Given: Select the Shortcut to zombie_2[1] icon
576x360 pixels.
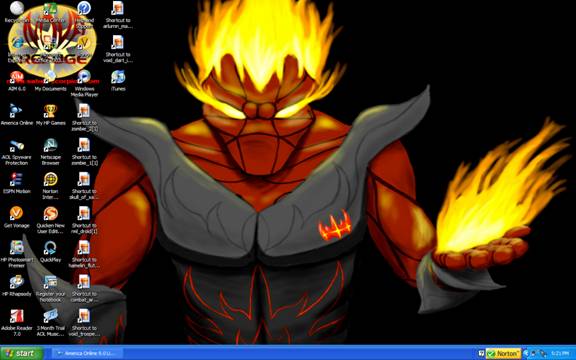Looking at the screenshot, I should click(84, 111).
